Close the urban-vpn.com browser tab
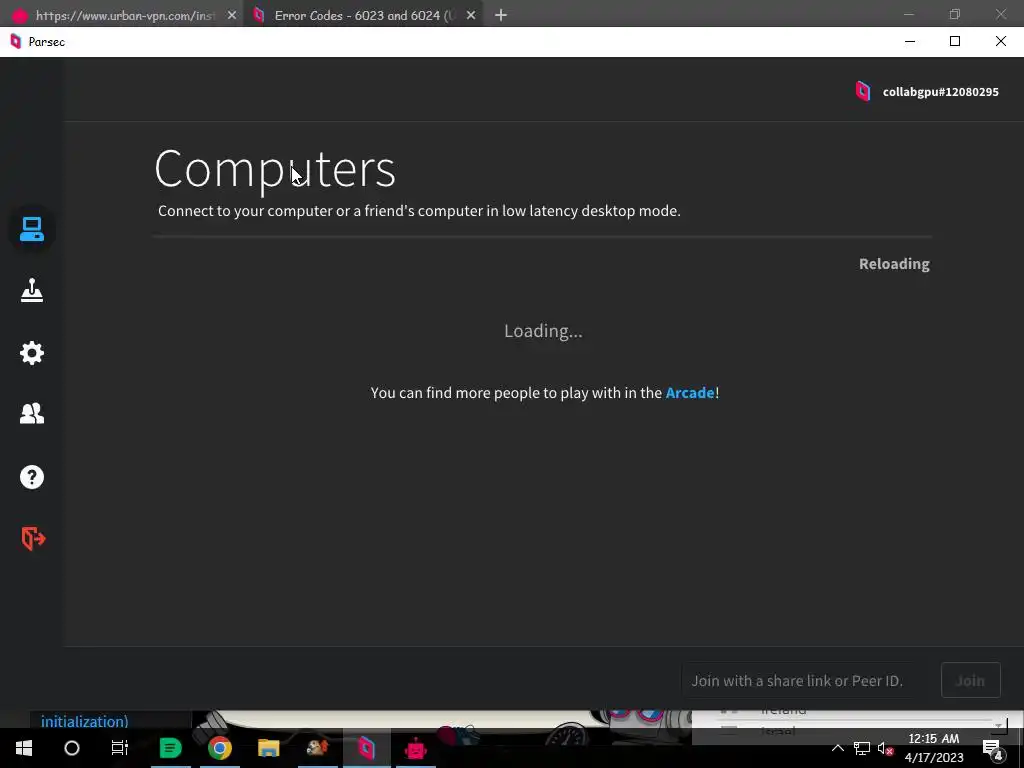 [232, 15]
